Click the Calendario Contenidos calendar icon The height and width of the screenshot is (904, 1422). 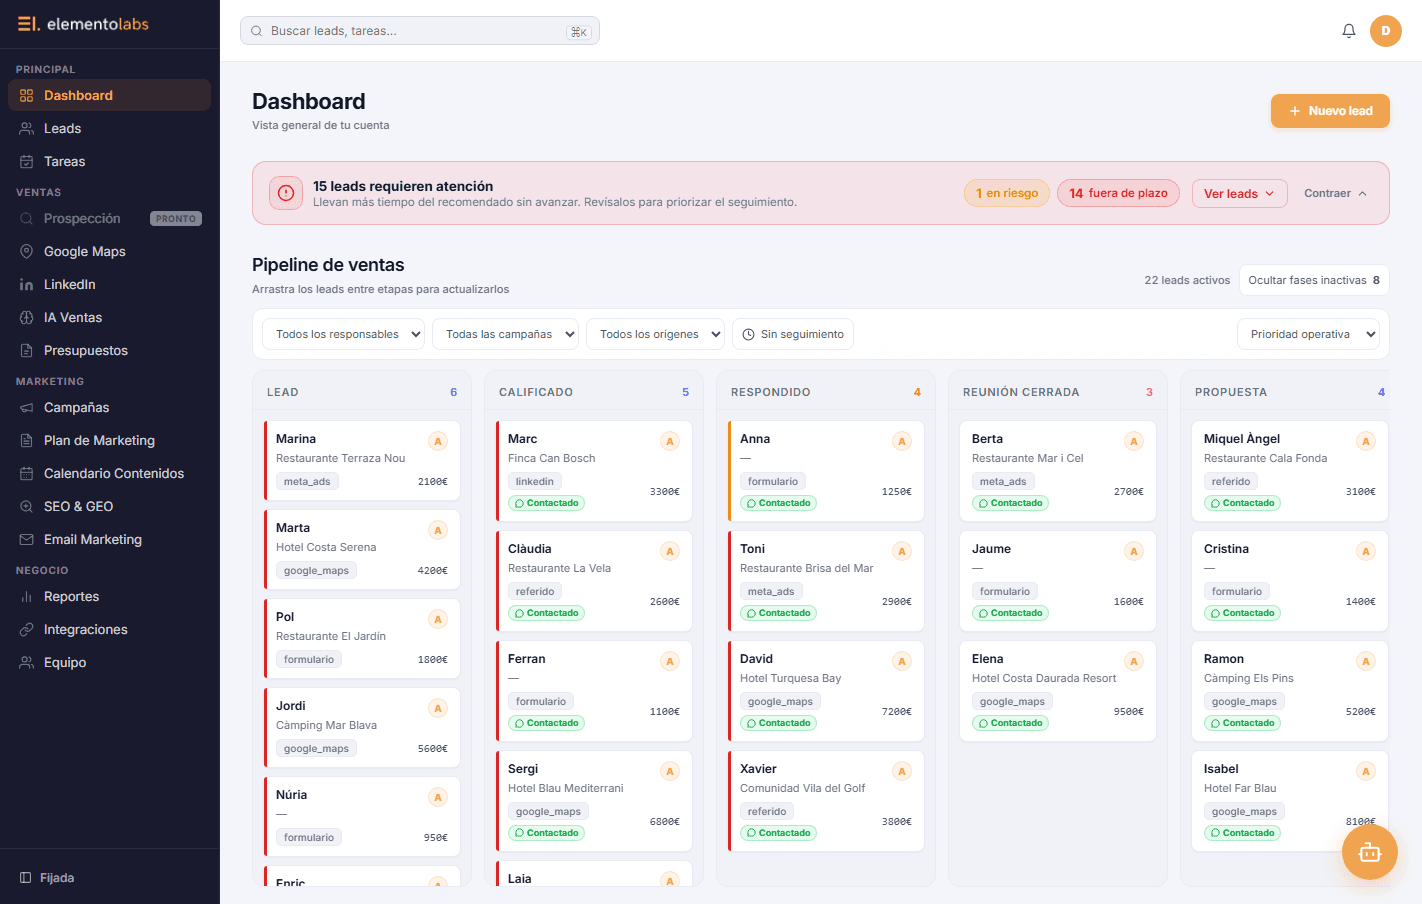click(x=27, y=474)
